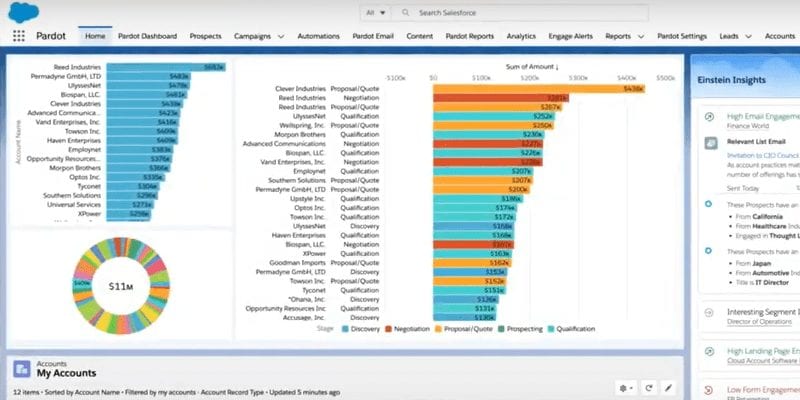This screenshot has width=800, height=400.
Task: Open the Home tab
Action: coord(95,36)
